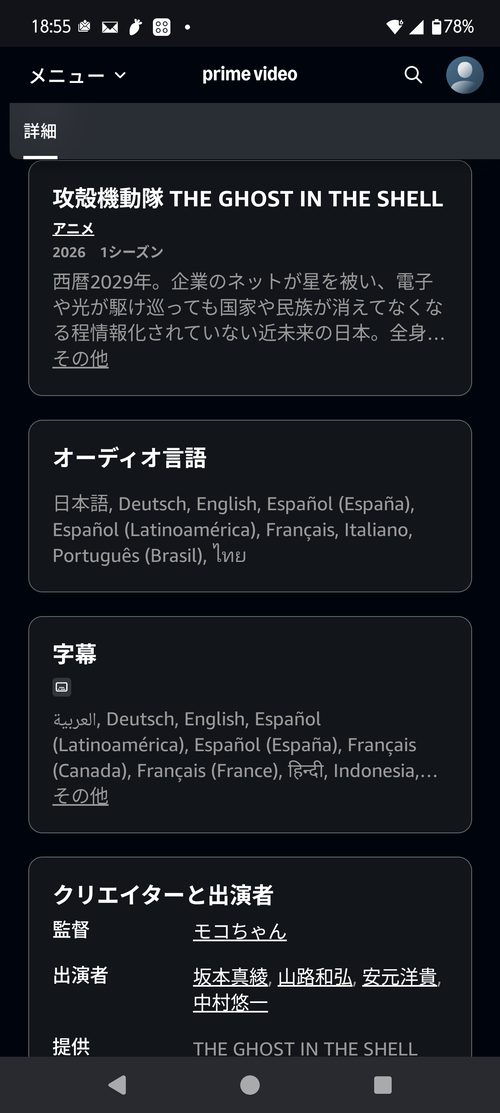Open the アニメ genre link
The width and height of the screenshot is (500, 1113).
point(73,229)
